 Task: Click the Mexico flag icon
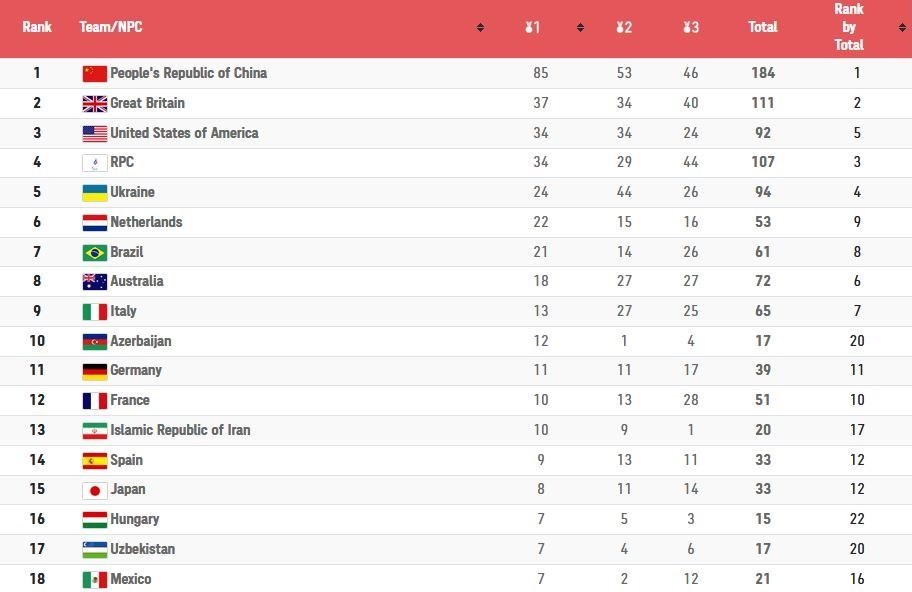tap(94, 579)
